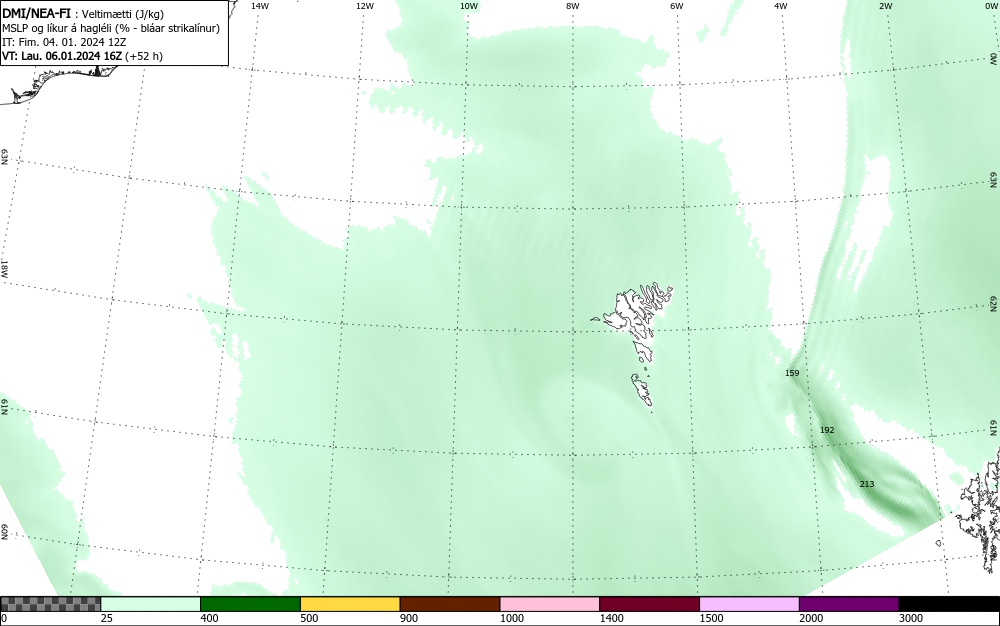Click the 0W longitude label

click(x=990, y=6)
